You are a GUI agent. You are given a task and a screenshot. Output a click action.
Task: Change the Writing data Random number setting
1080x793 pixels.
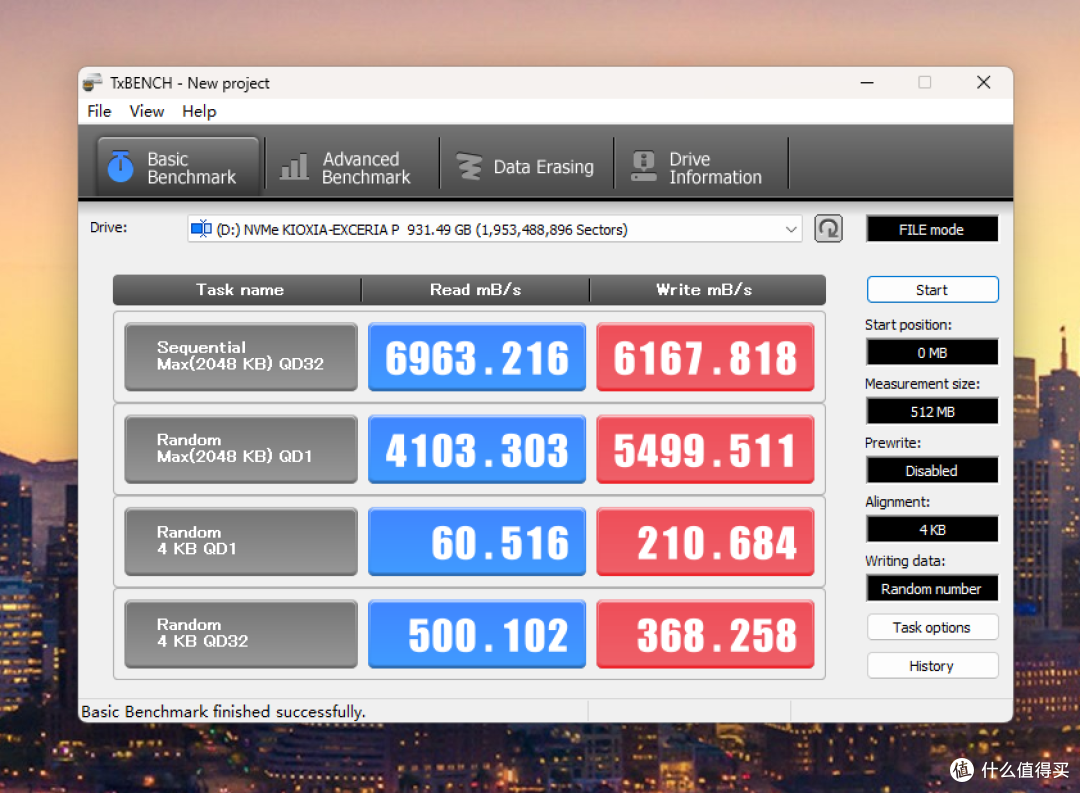[x=932, y=589]
